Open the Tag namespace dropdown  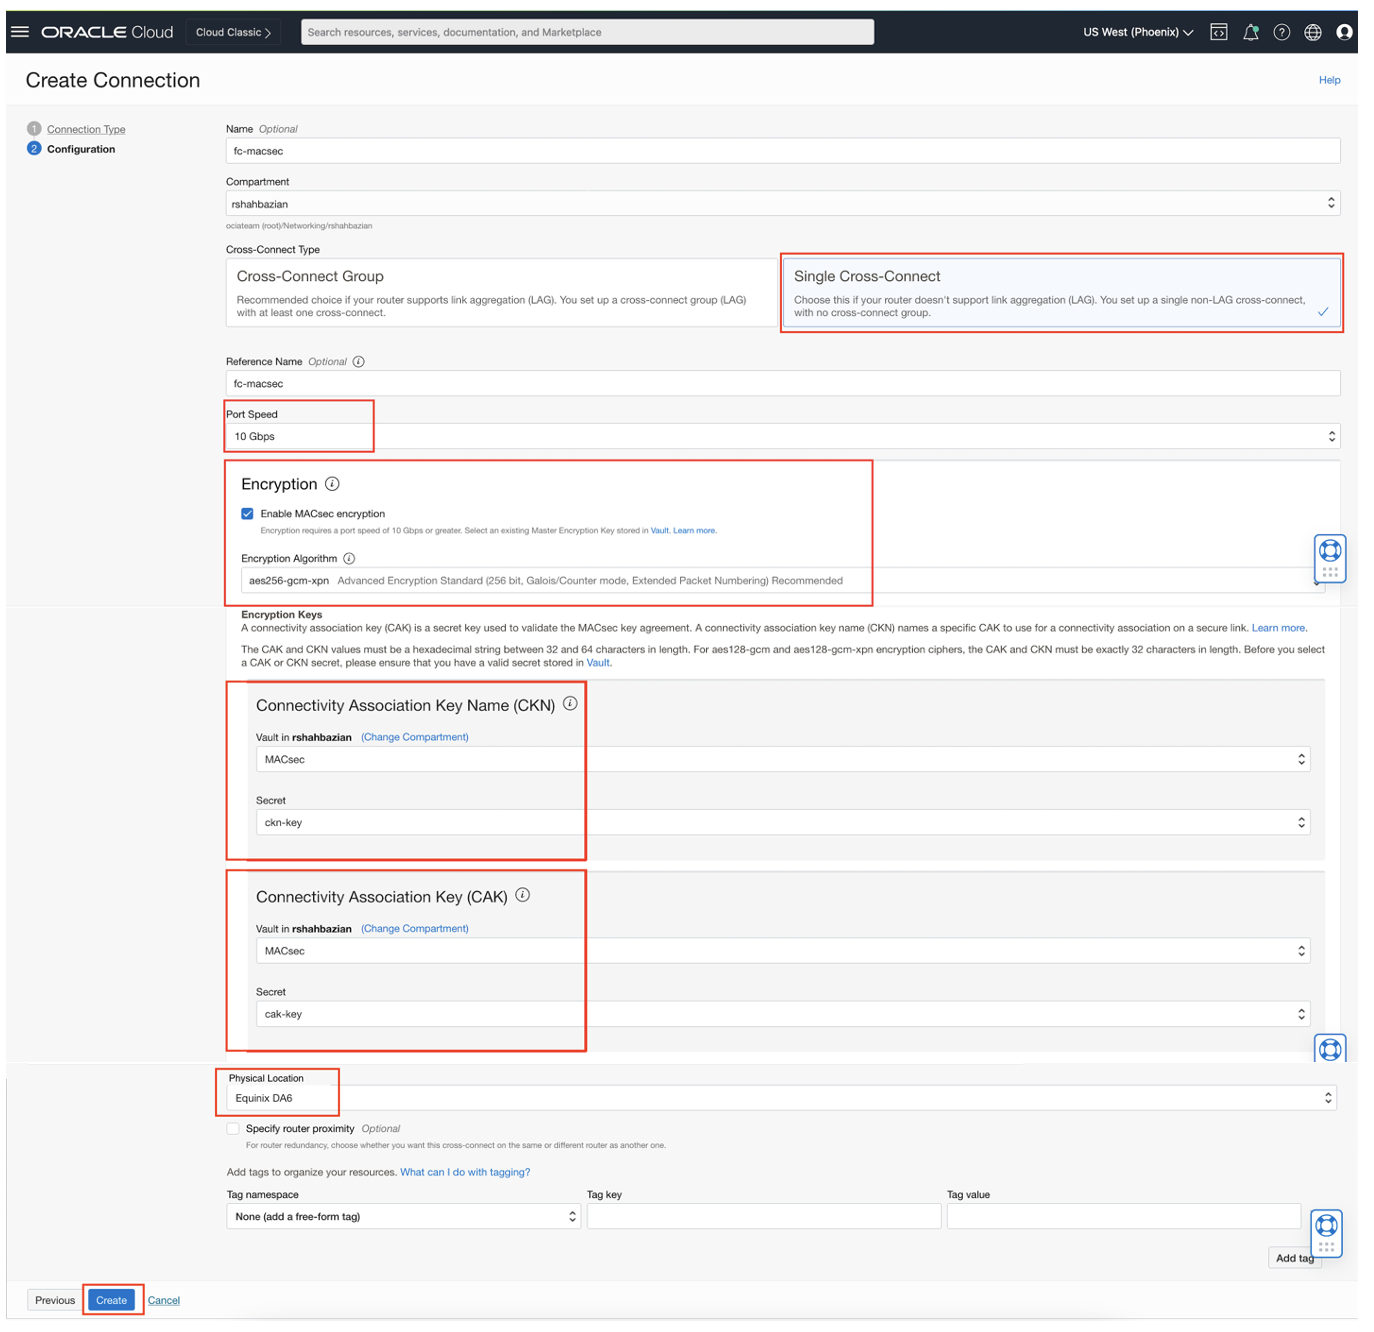point(403,1217)
